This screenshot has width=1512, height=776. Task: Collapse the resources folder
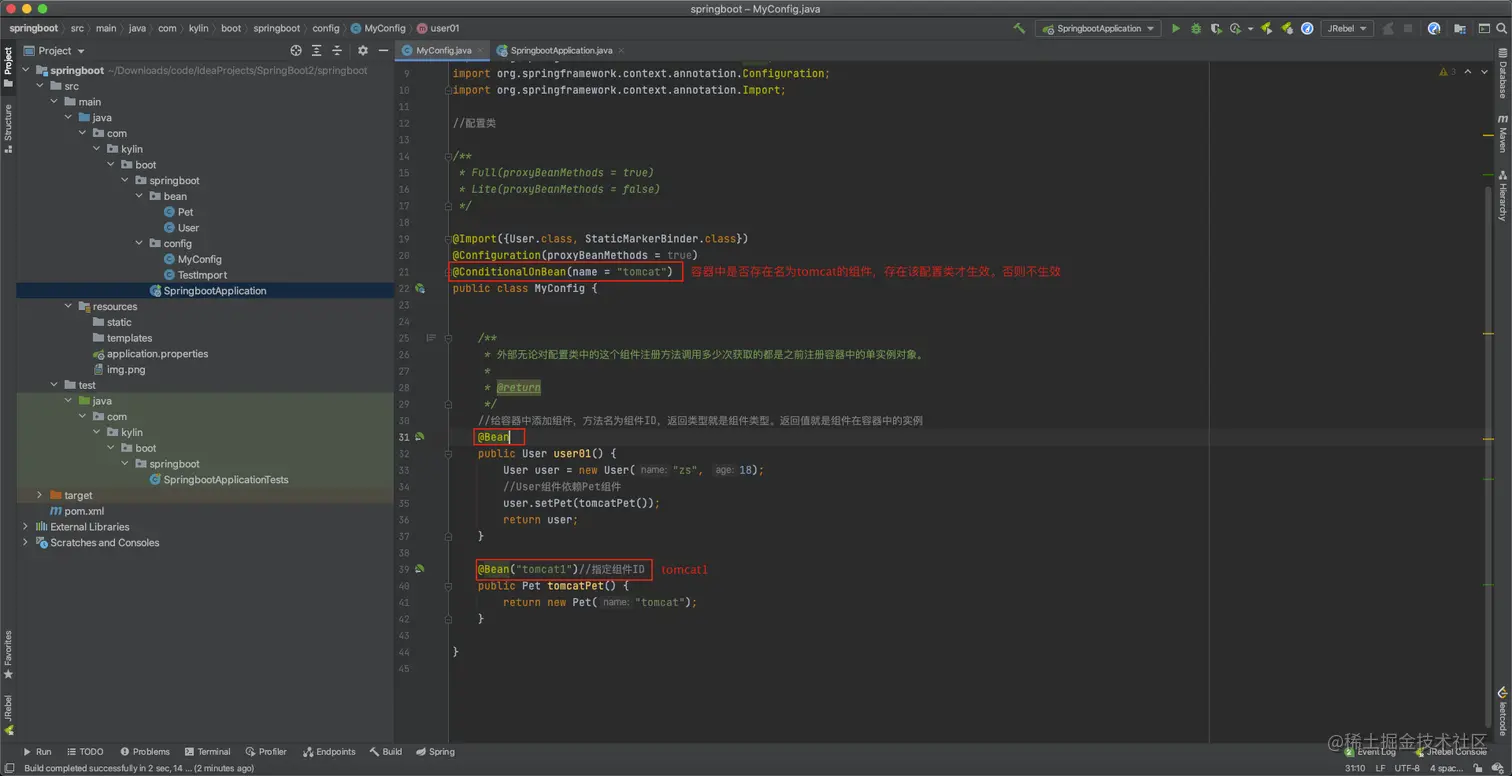click(68, 306)
